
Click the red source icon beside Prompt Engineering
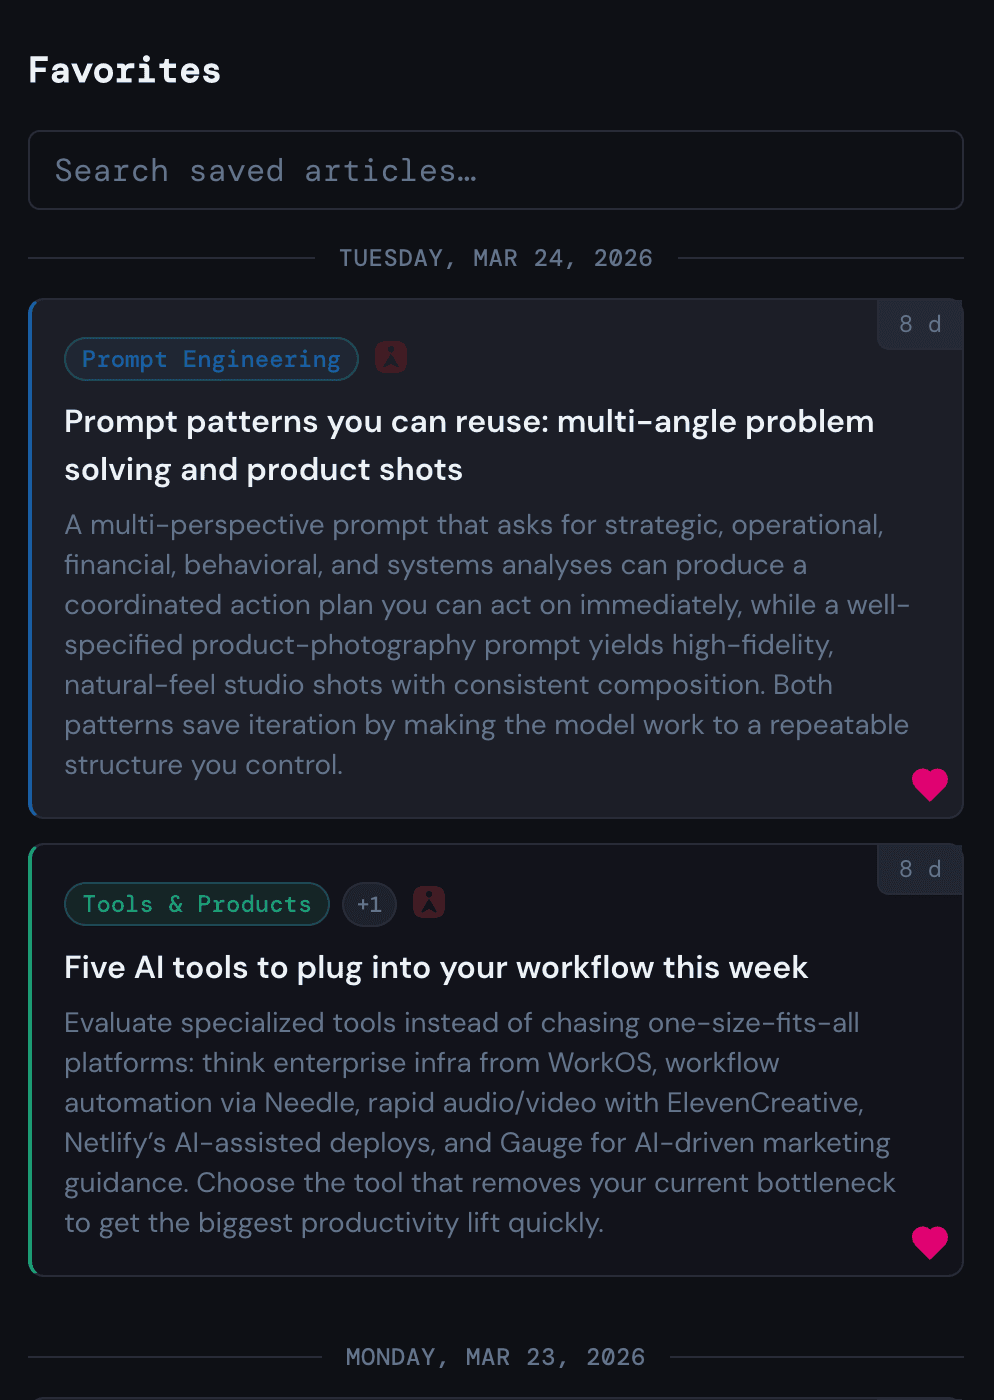point(391,358)
